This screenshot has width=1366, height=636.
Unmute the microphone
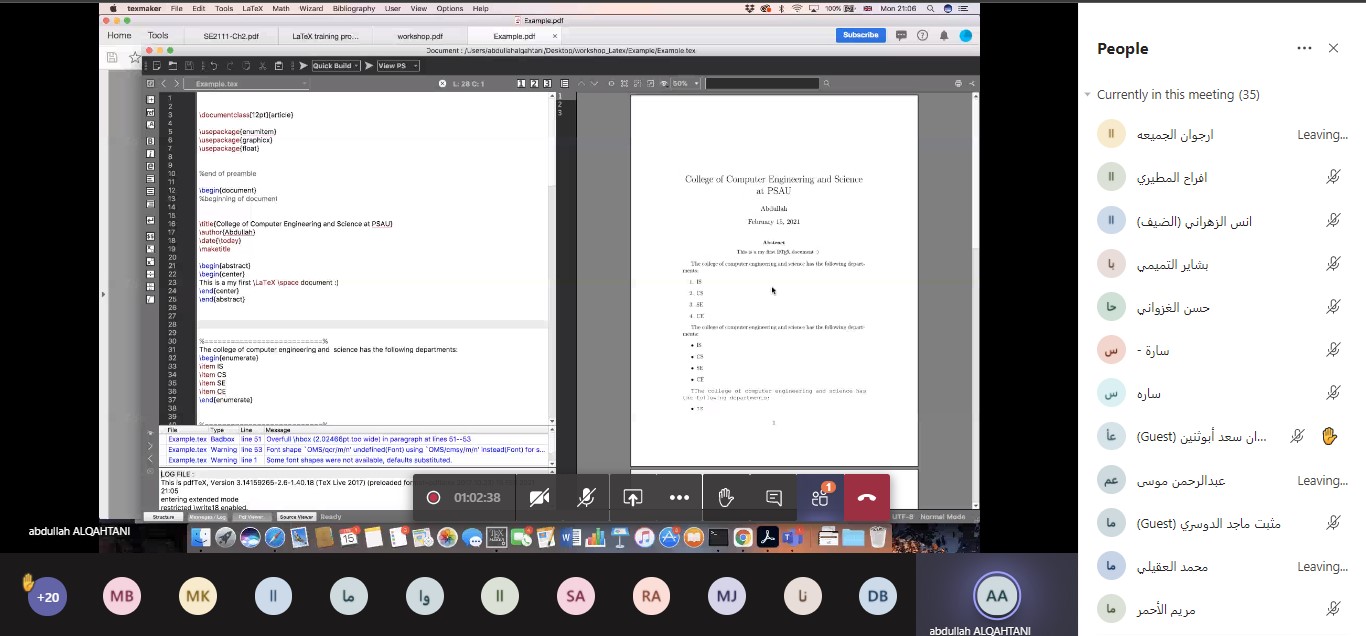point(586,497)
